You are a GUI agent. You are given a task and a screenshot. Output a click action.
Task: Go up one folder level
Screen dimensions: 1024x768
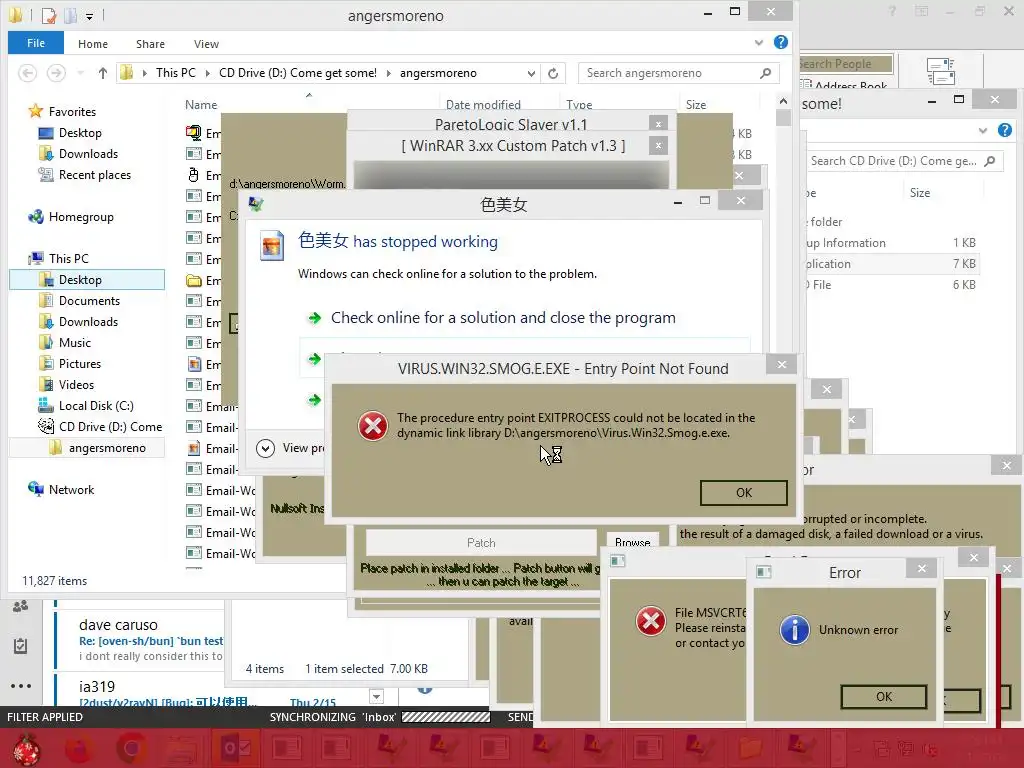click(103, 73)
